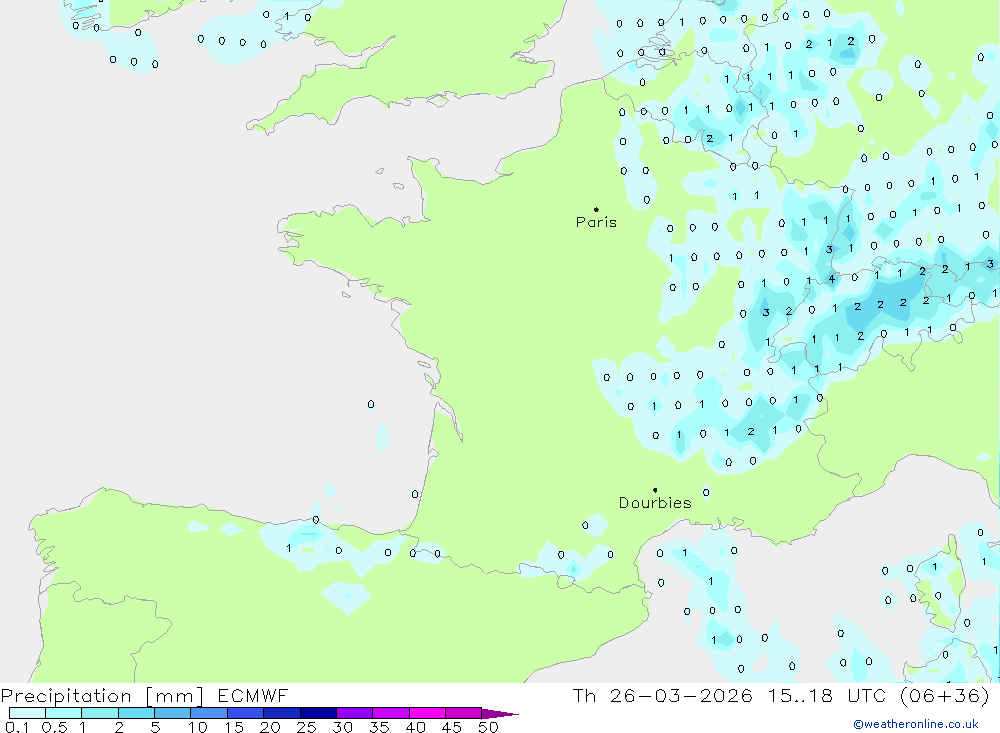Click the '[mm]' unit label

click(175, 696)
